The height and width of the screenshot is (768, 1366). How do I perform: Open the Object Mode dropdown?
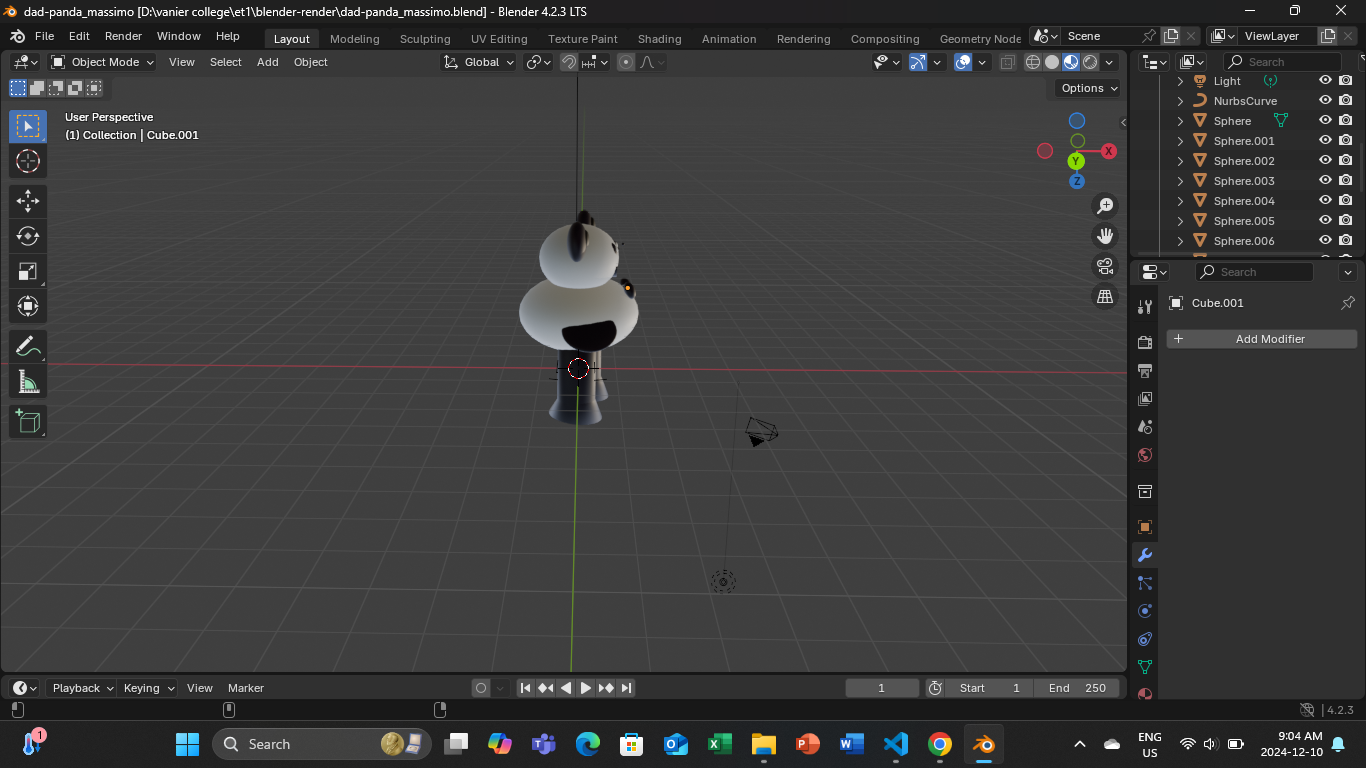point(103,62)
